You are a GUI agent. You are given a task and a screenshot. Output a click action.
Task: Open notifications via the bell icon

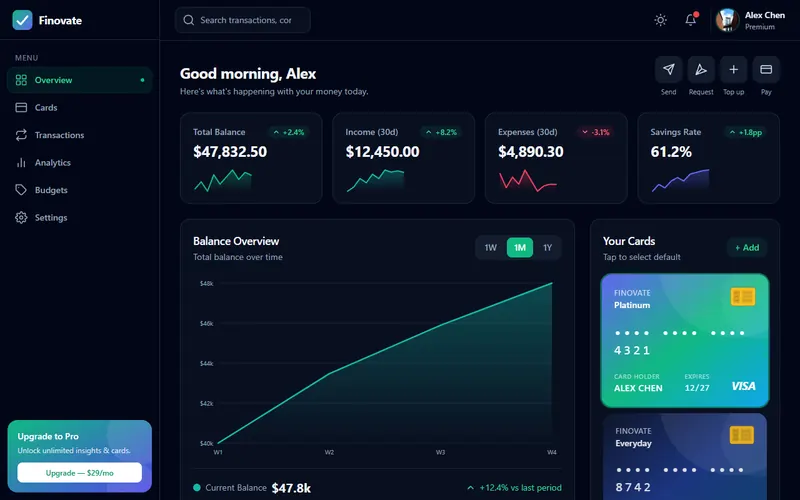coord(690,20)
